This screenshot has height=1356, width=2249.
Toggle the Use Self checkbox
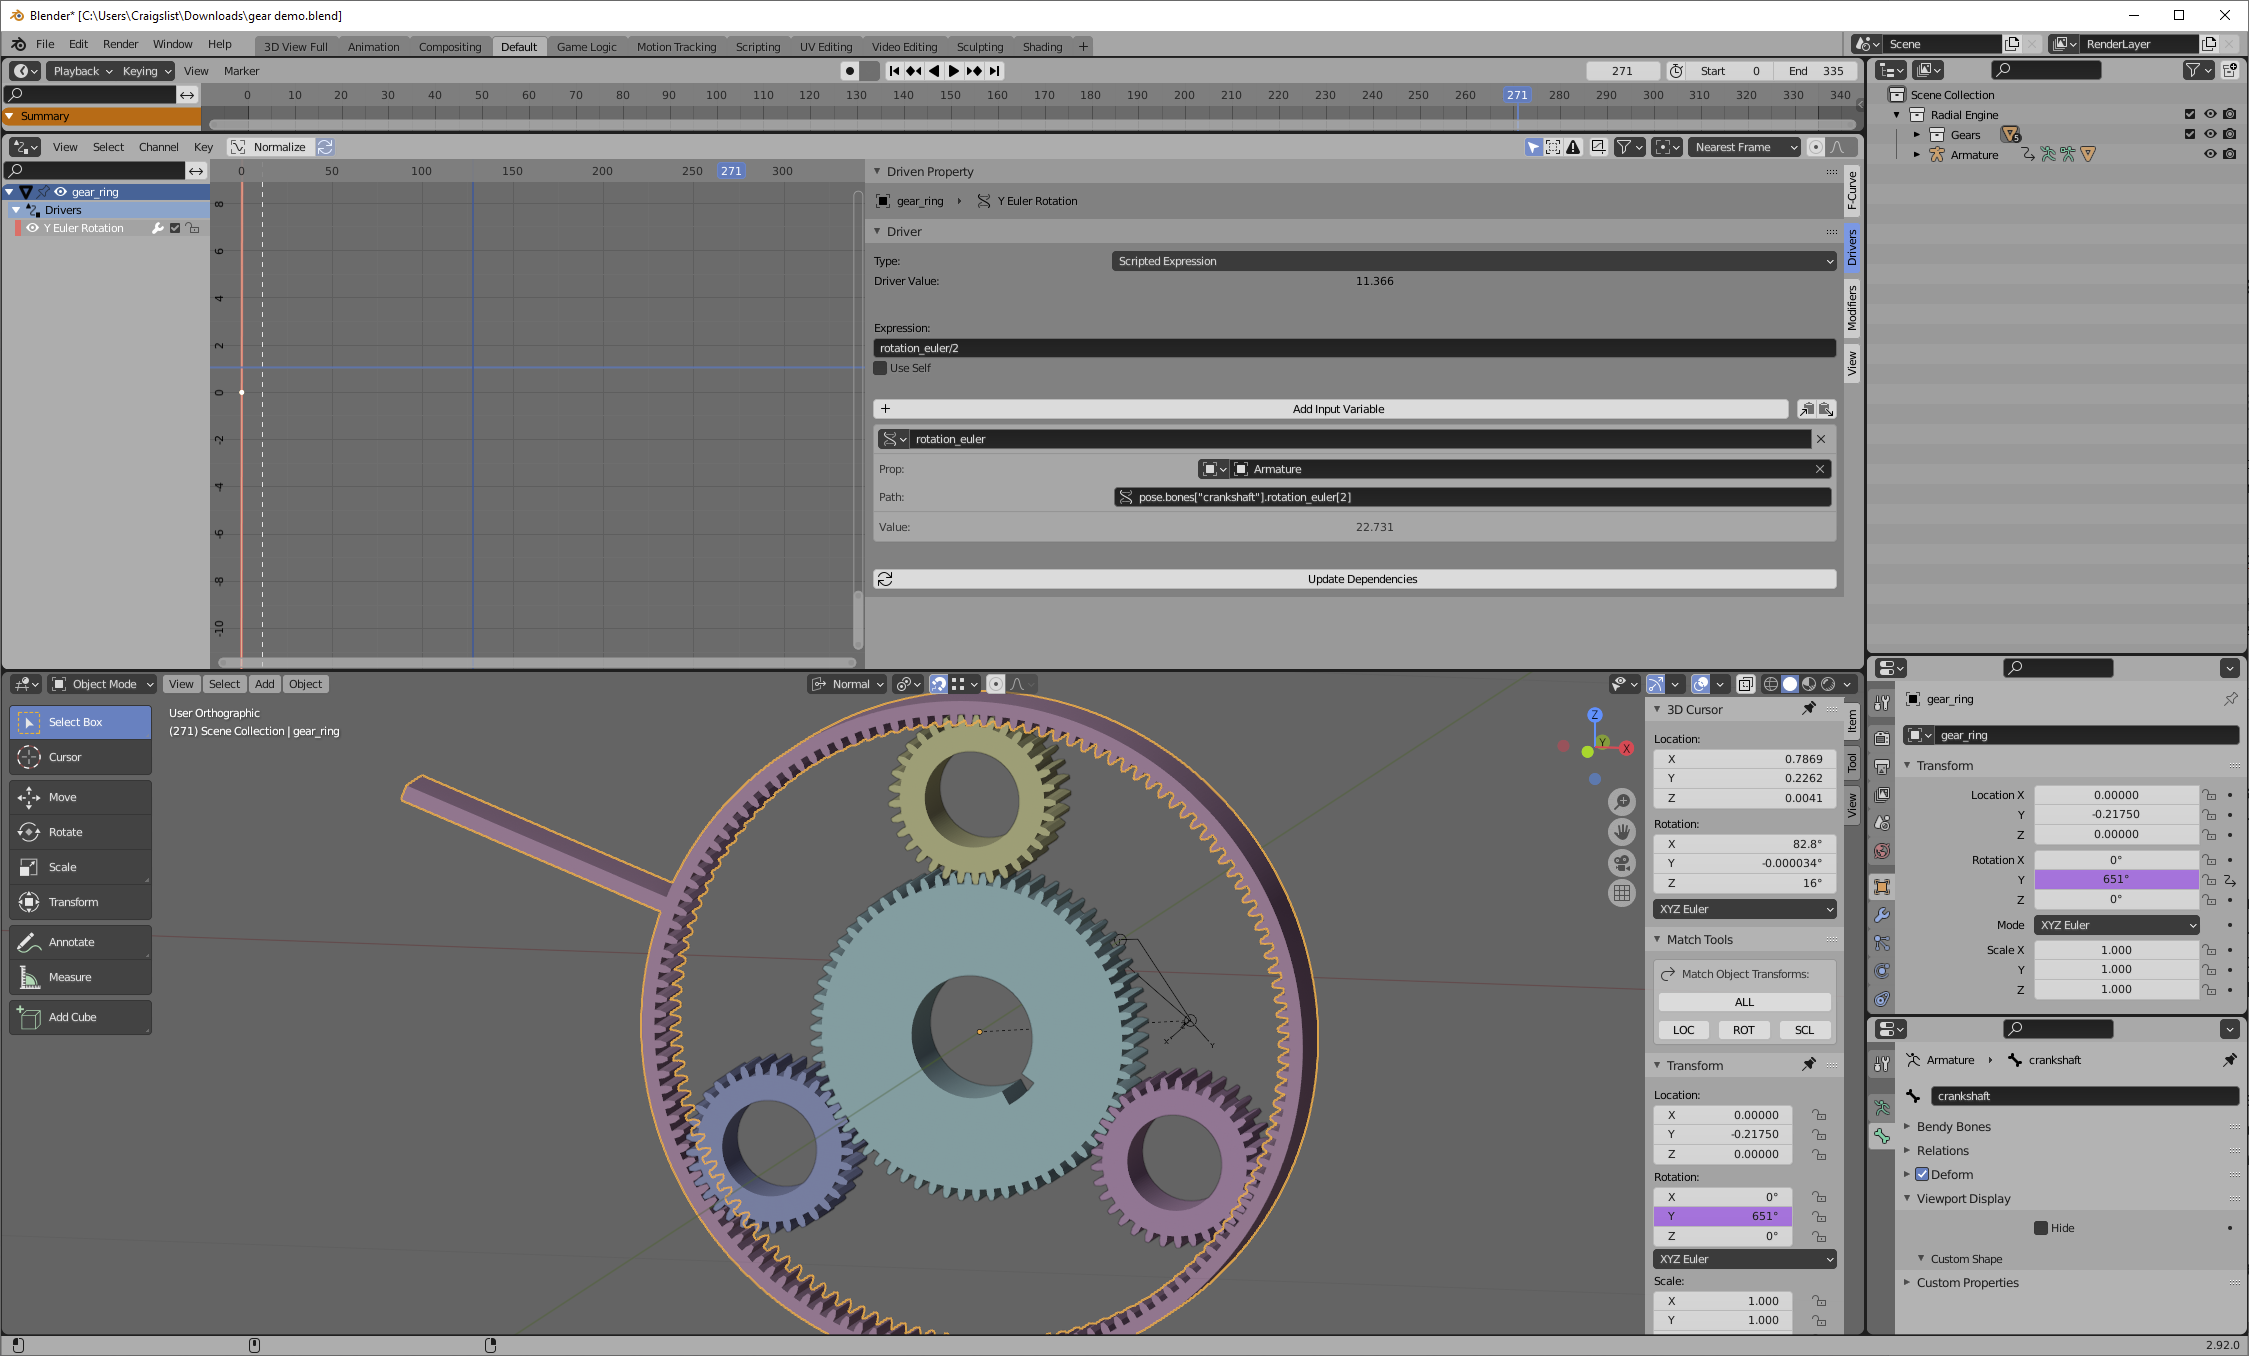(x=881, y=368)
